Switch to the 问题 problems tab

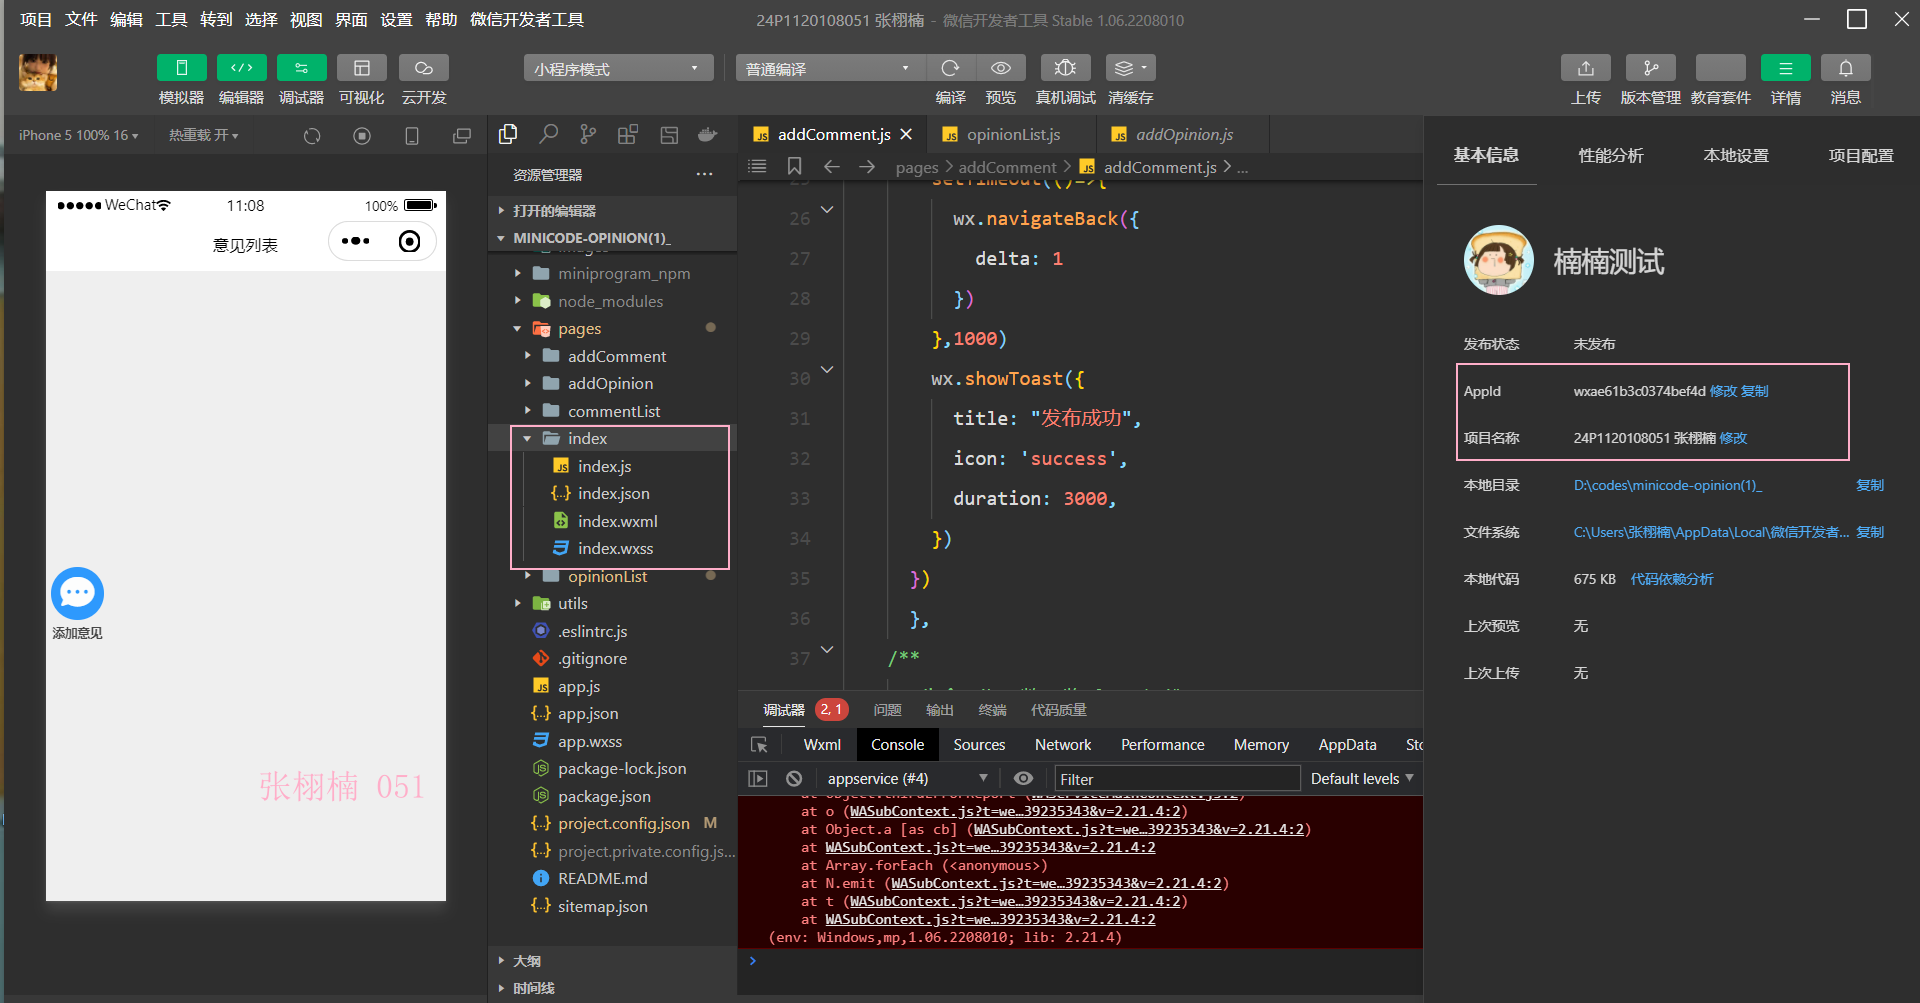click(x=887, y=710)
